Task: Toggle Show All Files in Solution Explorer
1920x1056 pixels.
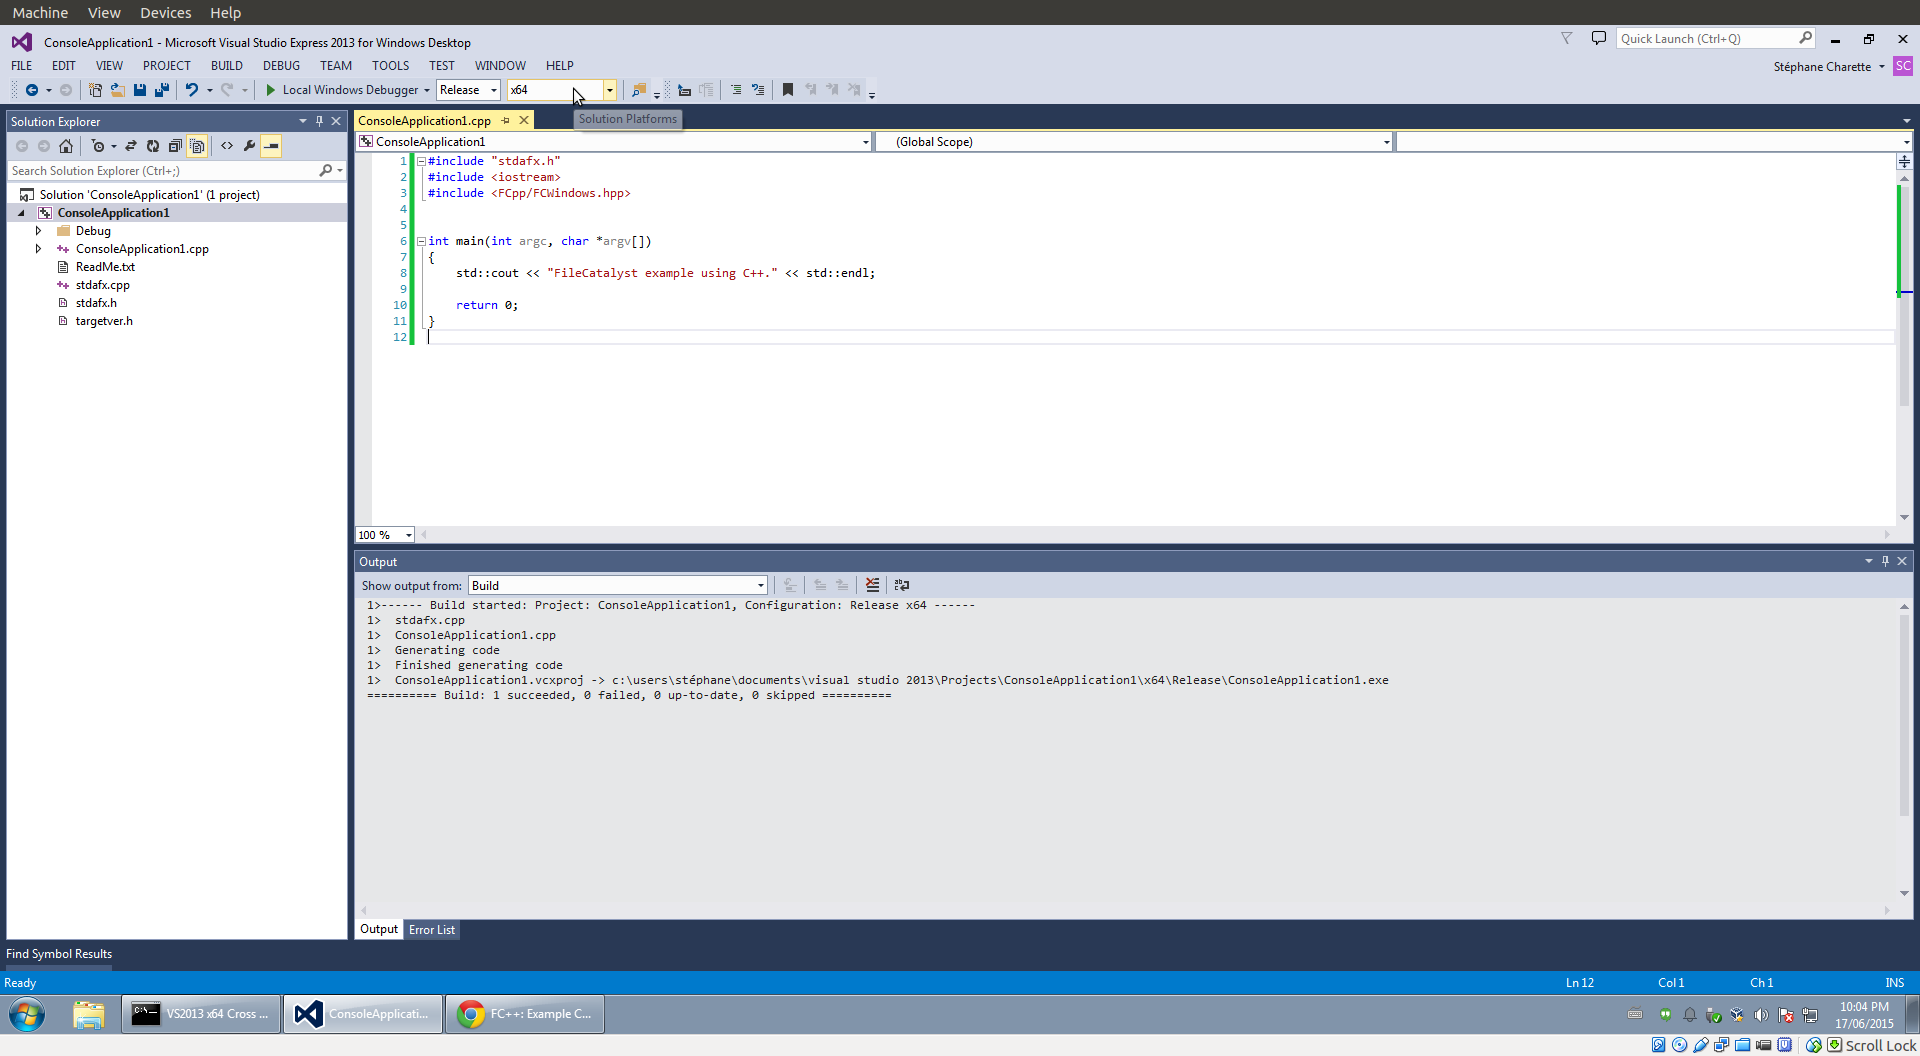Action: tap(197, 146)
